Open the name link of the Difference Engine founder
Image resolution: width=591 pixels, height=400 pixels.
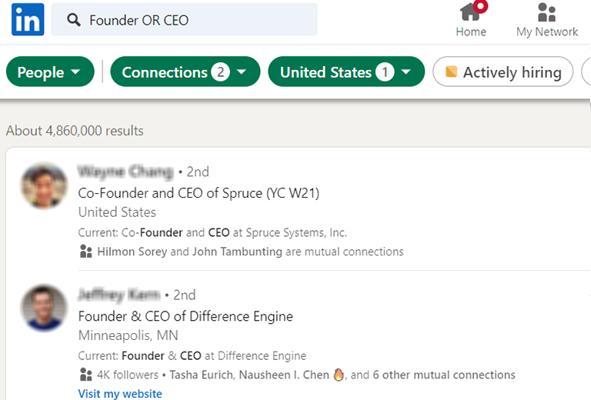point(119,294)
